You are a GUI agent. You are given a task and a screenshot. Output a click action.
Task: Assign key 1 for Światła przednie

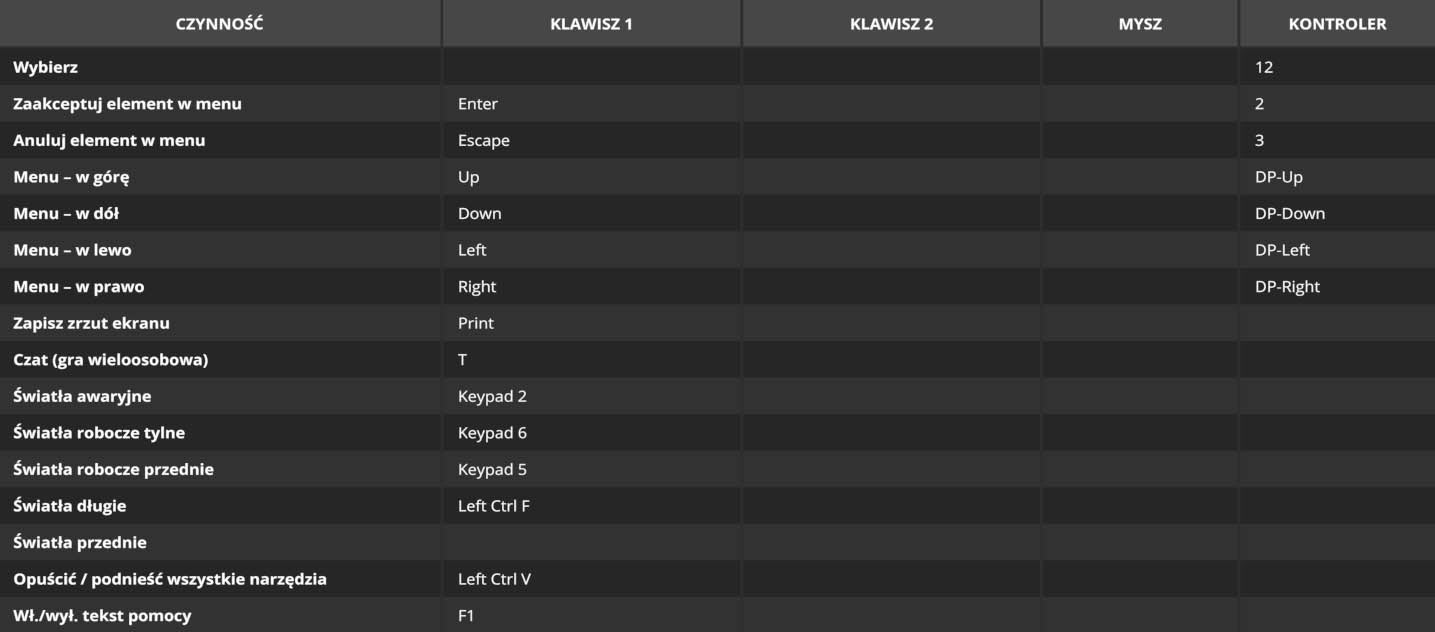(591, 542)
